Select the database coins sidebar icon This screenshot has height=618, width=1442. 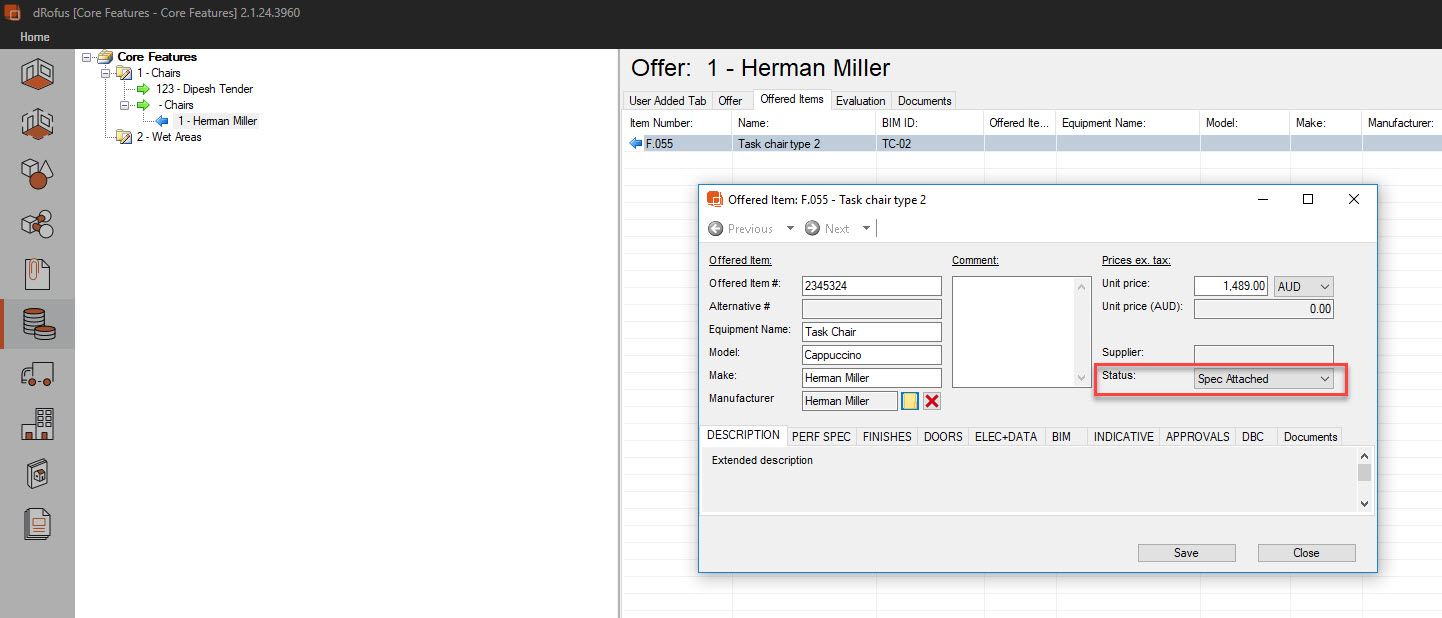(x=37, y=324)
